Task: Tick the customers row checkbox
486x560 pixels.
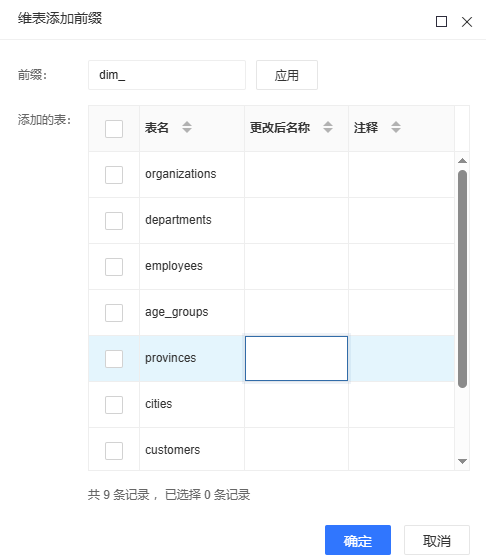Action: click(114, 451)
